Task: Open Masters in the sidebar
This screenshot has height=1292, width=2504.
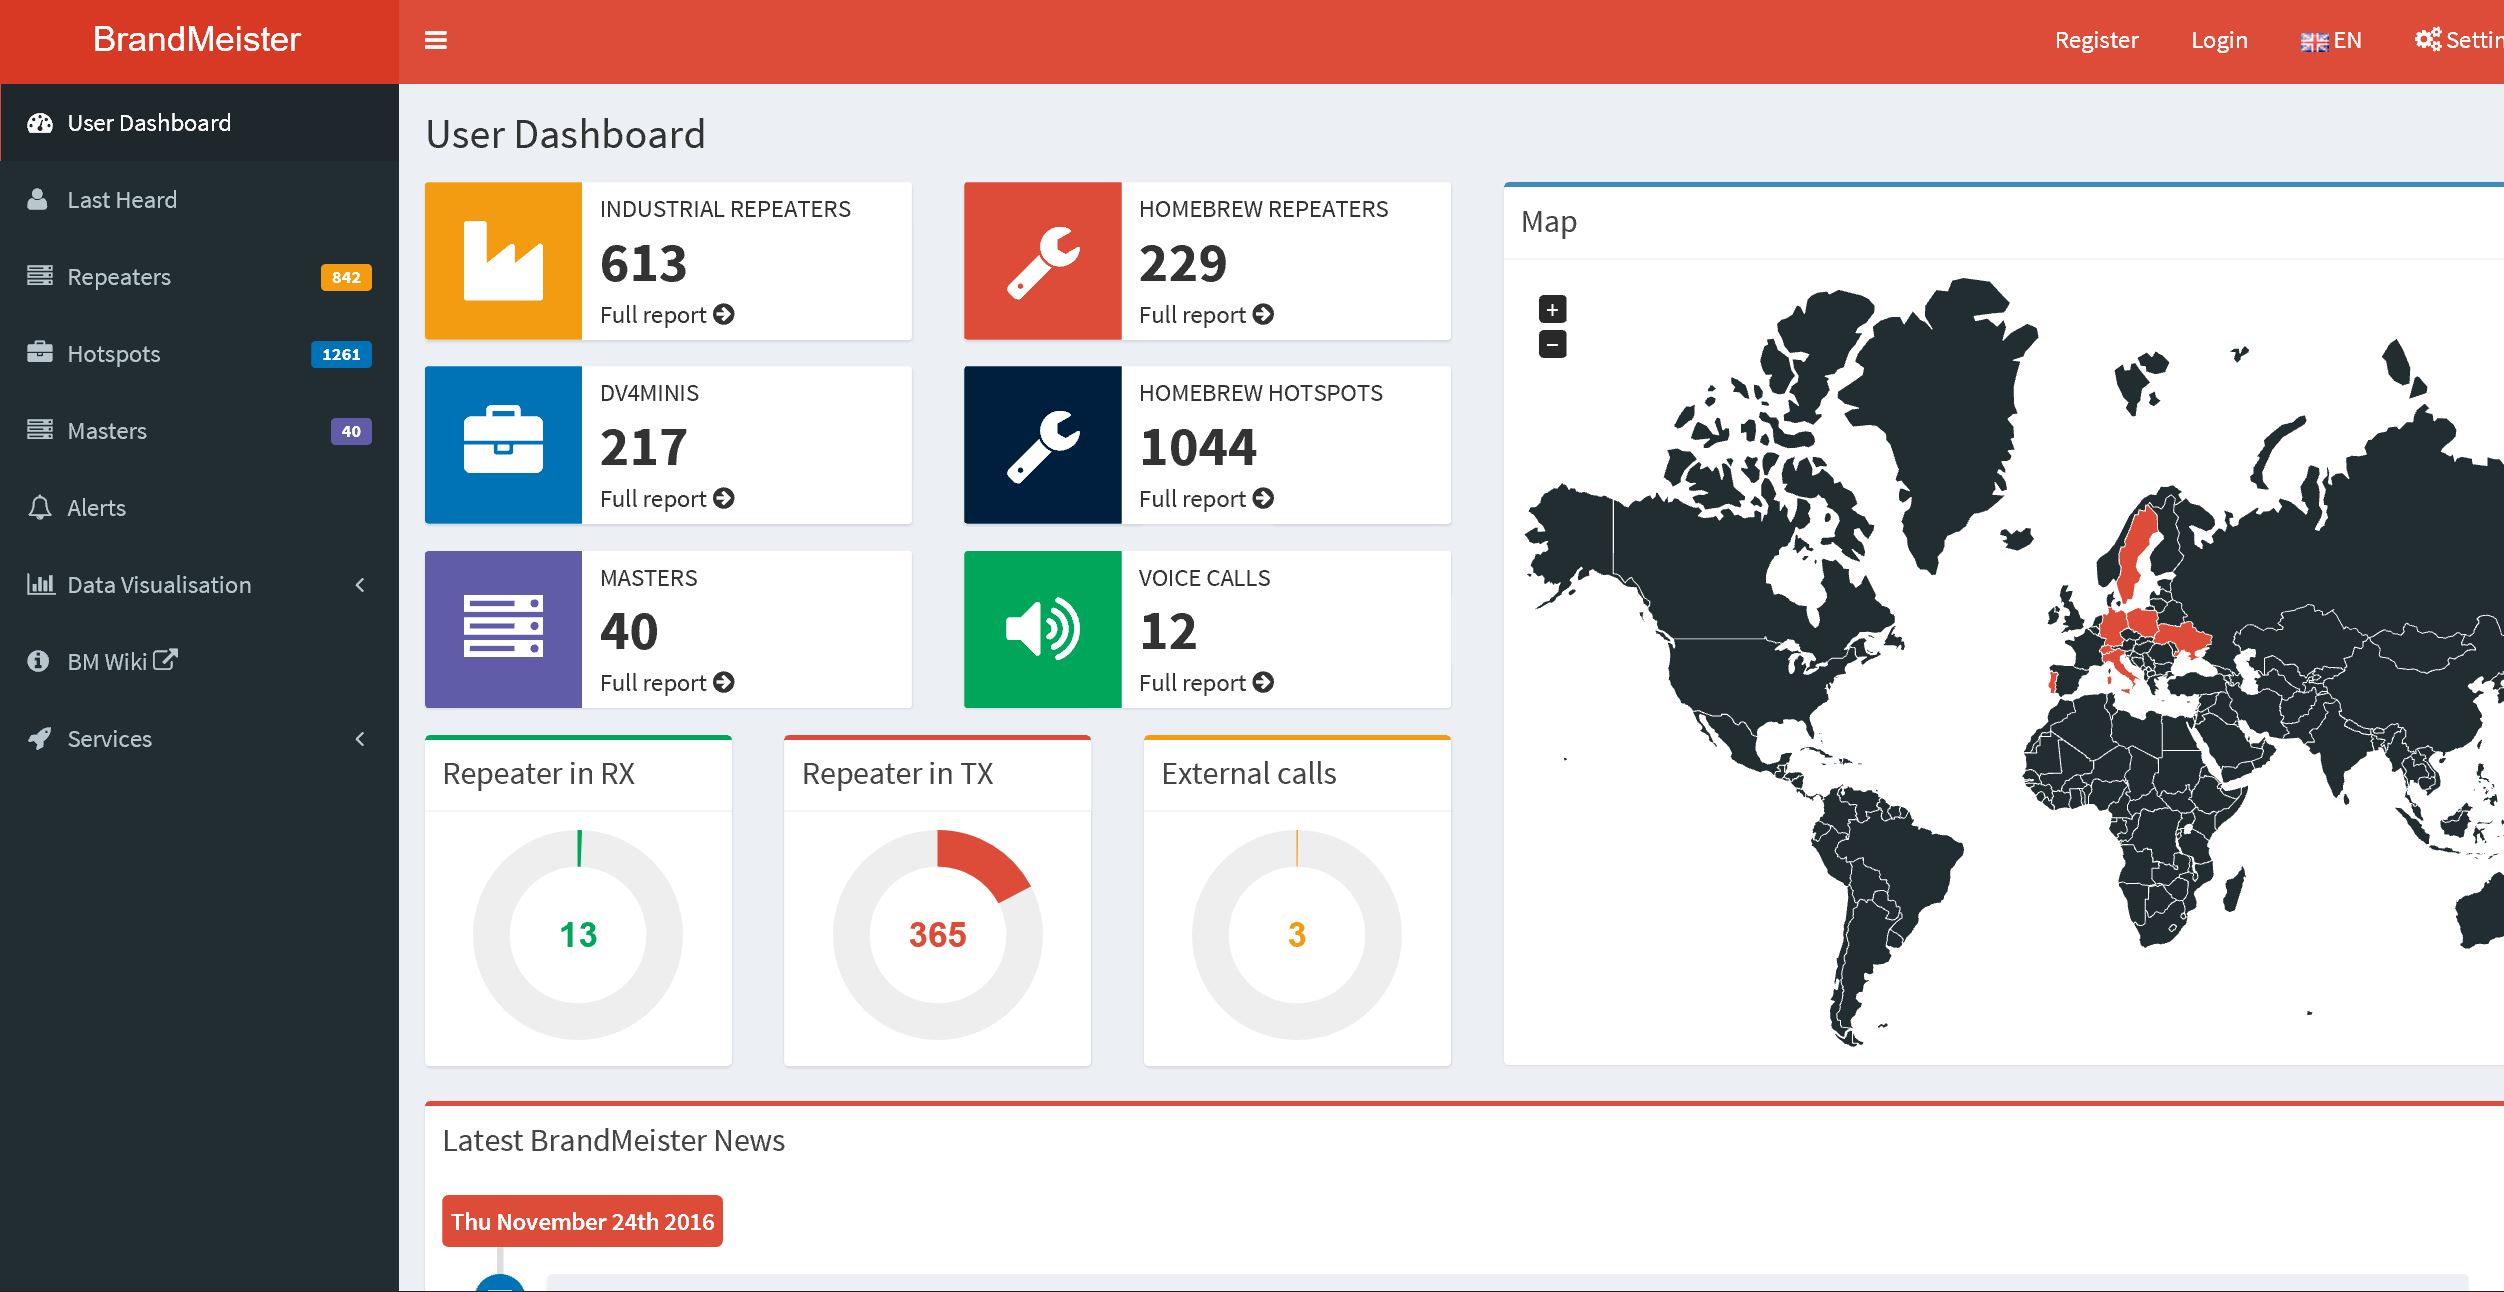Action: [200, 431]
